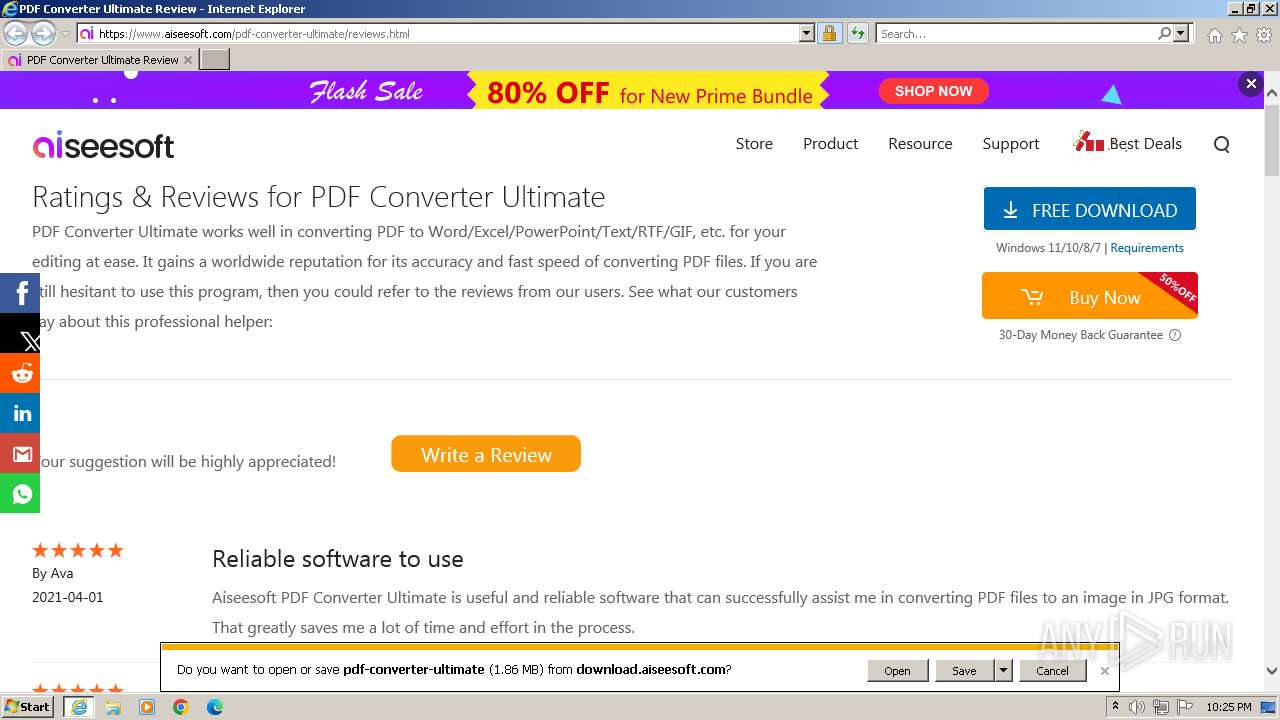Open the Resource menu
Screen dimensions: 1280x720
click(920, 144)
